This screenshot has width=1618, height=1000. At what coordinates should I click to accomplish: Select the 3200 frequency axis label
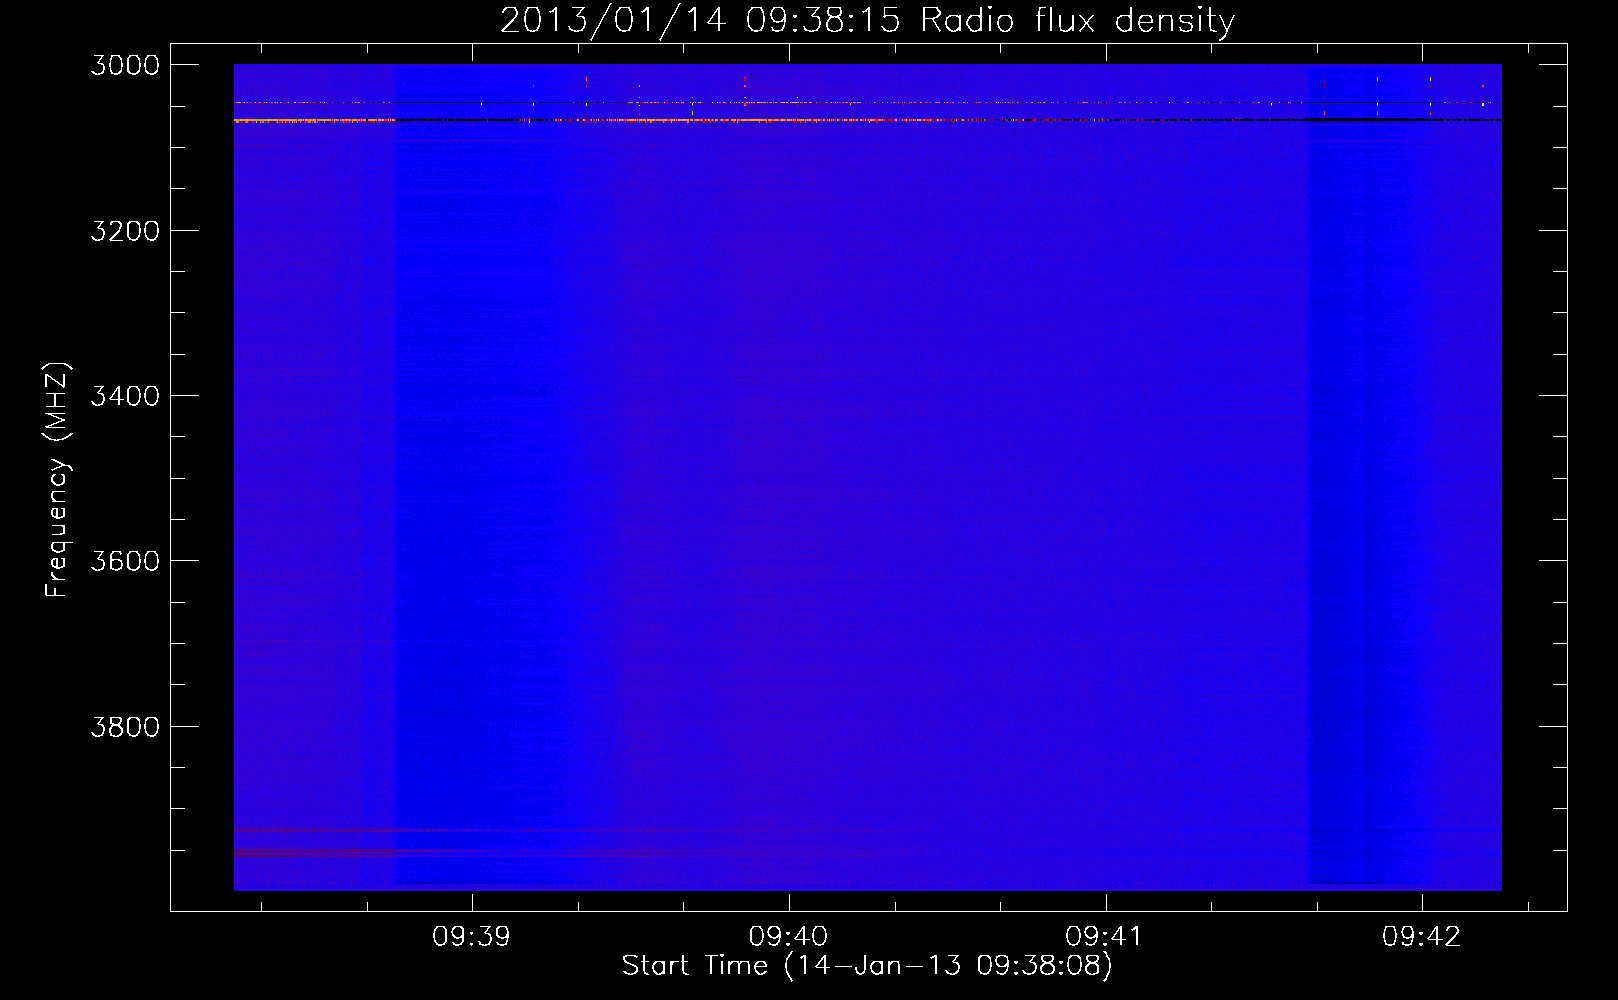pos(125,231)
